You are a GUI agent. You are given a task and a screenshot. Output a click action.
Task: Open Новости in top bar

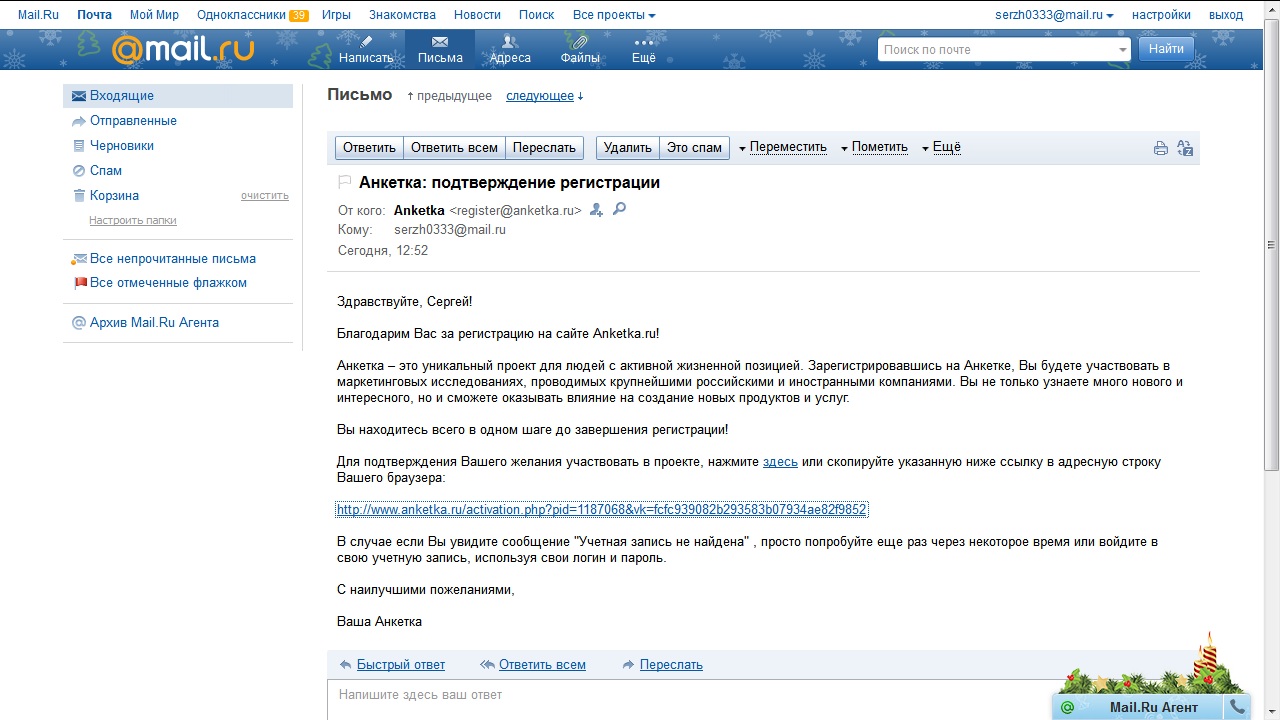477,15
